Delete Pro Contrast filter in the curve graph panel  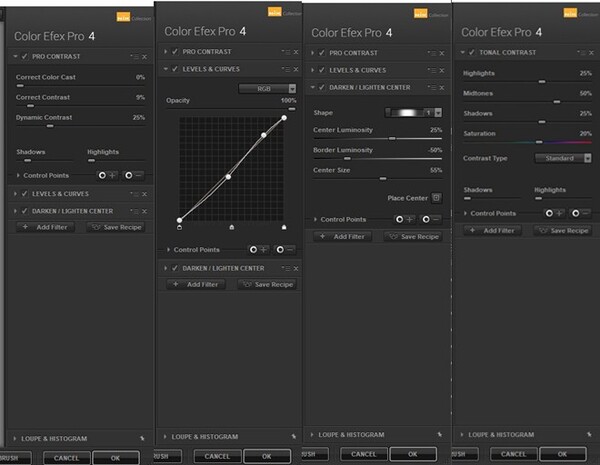[x=296, y=52]
